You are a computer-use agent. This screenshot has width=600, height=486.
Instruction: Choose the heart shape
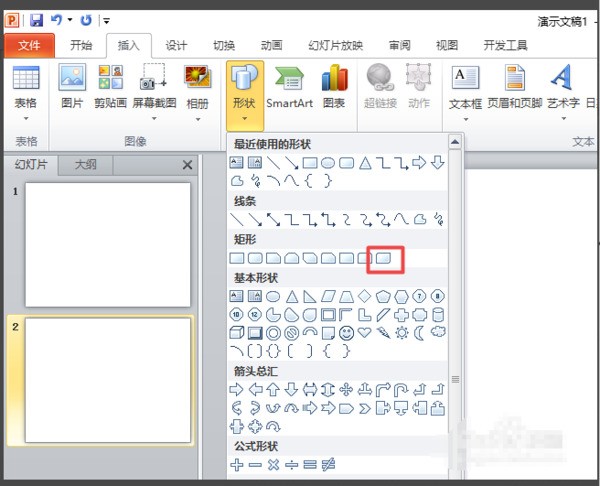[x=364, y=333]
